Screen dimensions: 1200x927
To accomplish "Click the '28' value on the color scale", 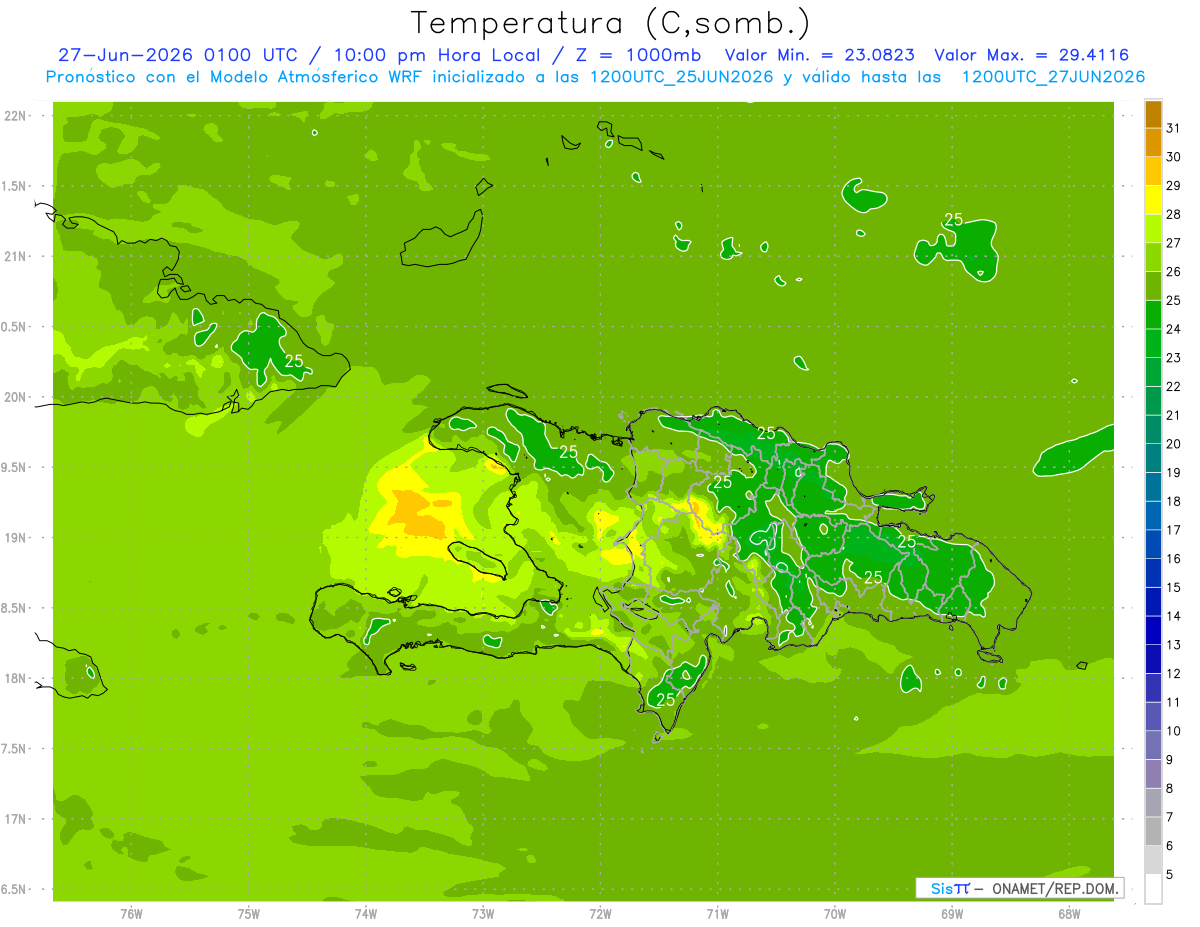I will point(1174,214).
